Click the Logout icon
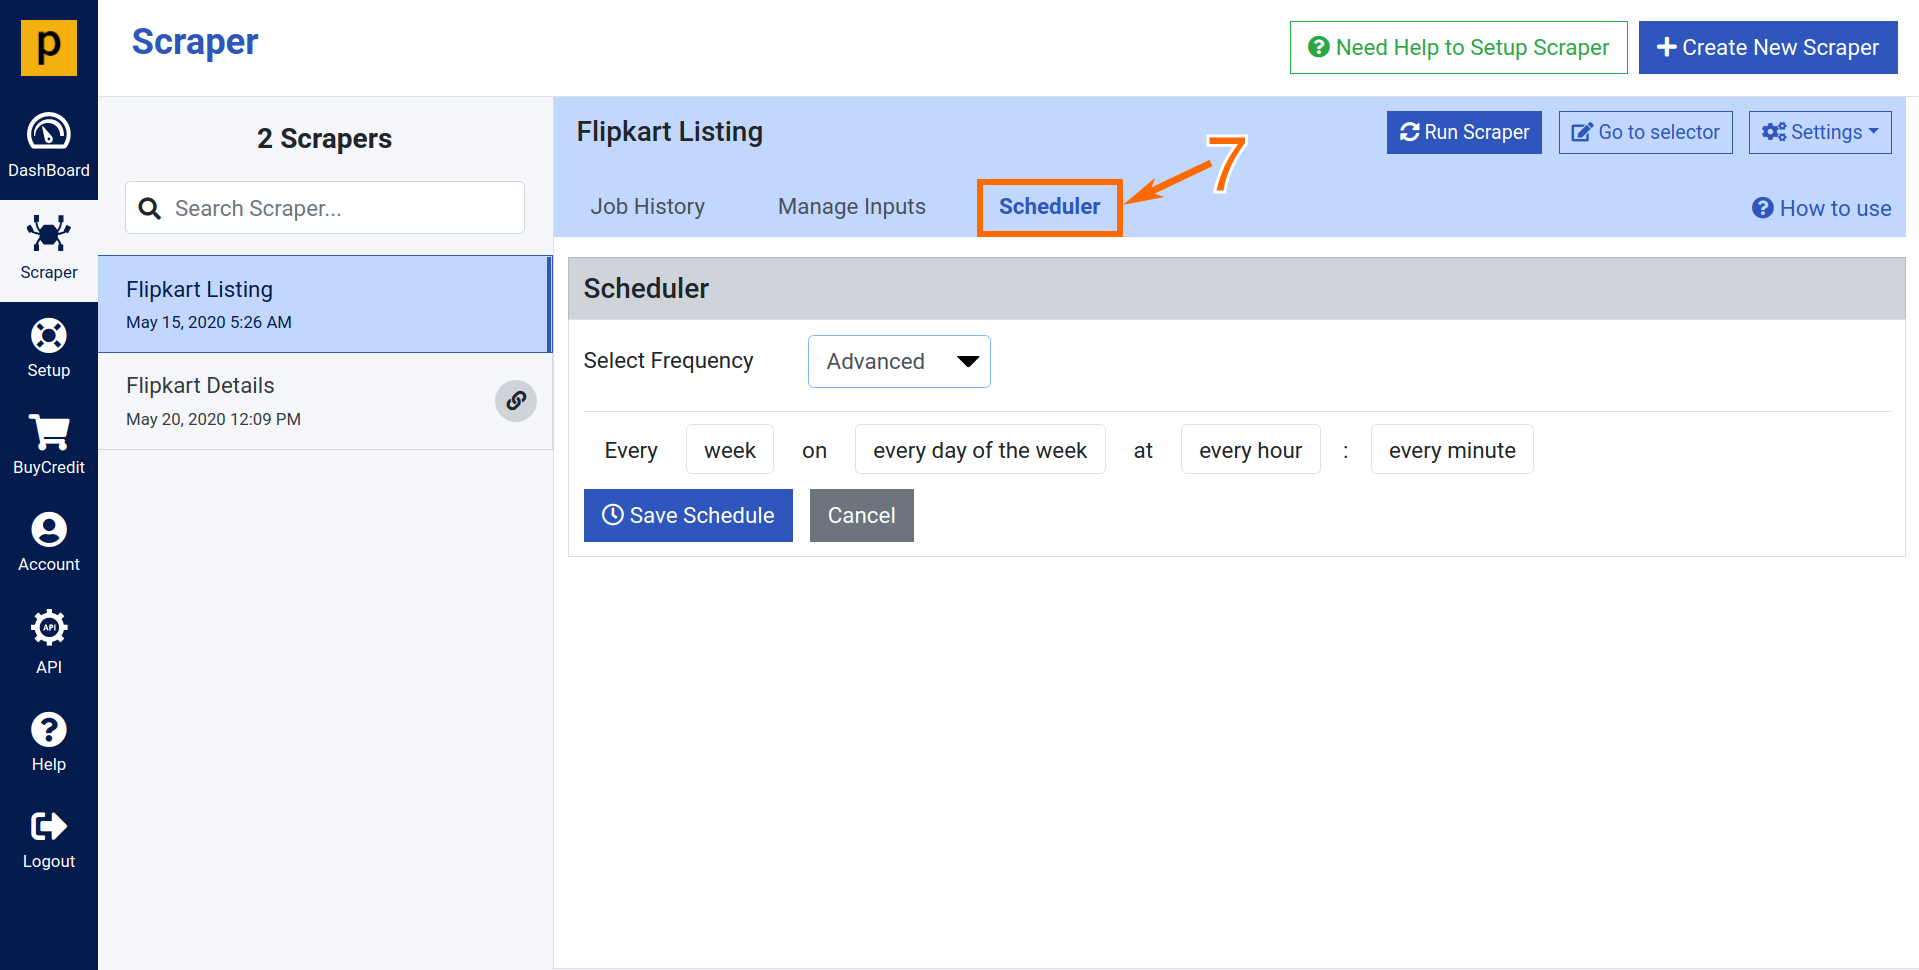 (48, 827)
